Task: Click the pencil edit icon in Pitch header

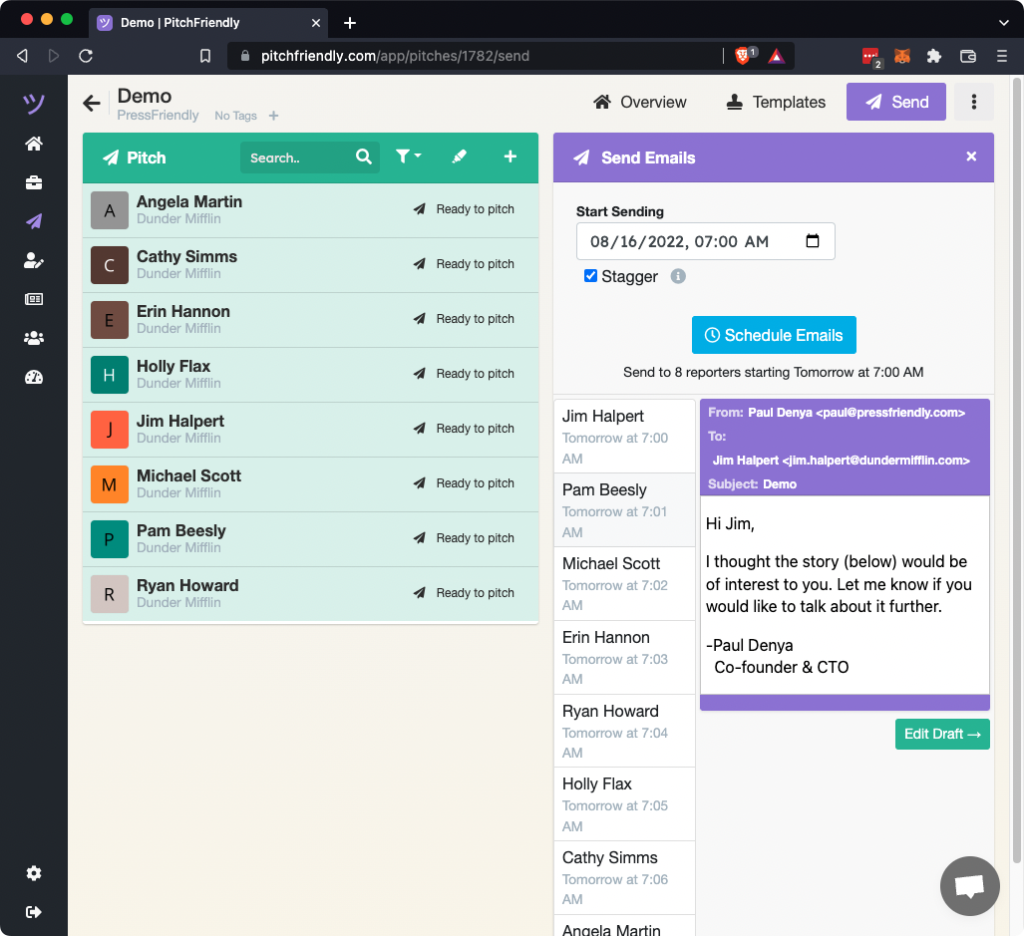Action: pyautogui.click(x=459, y=157)
